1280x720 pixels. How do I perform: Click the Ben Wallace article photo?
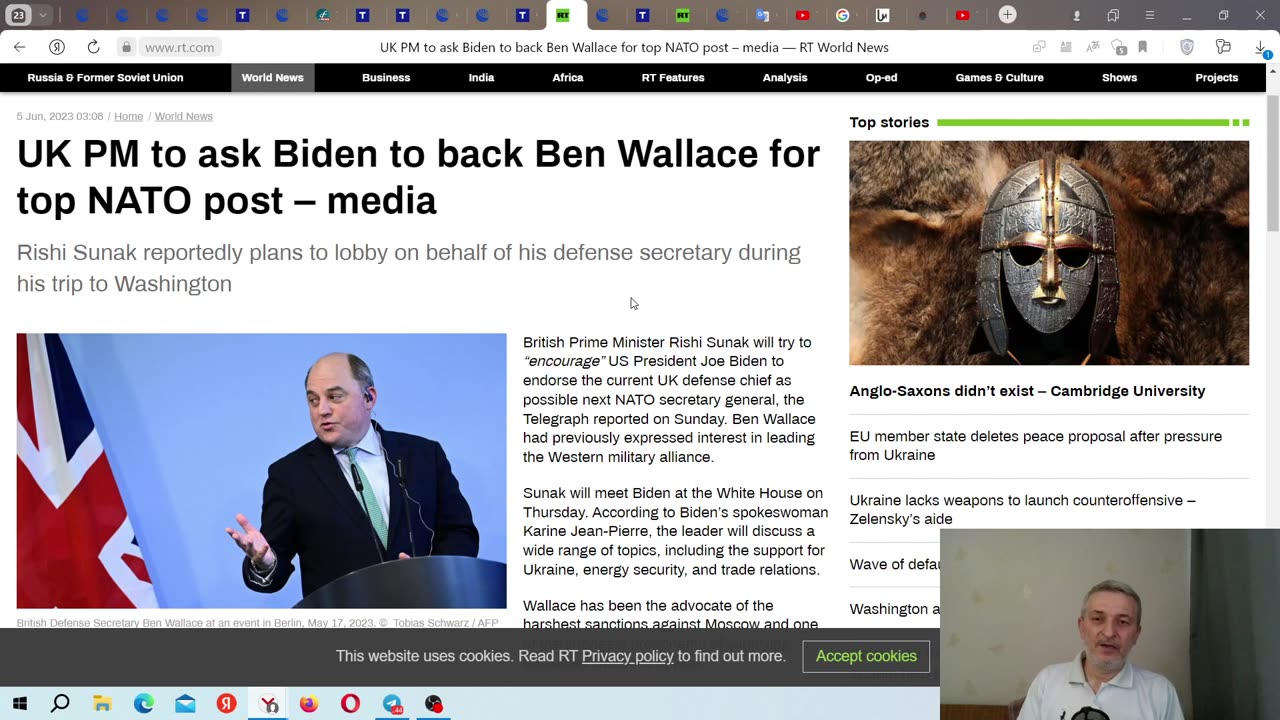coord(261,471)
